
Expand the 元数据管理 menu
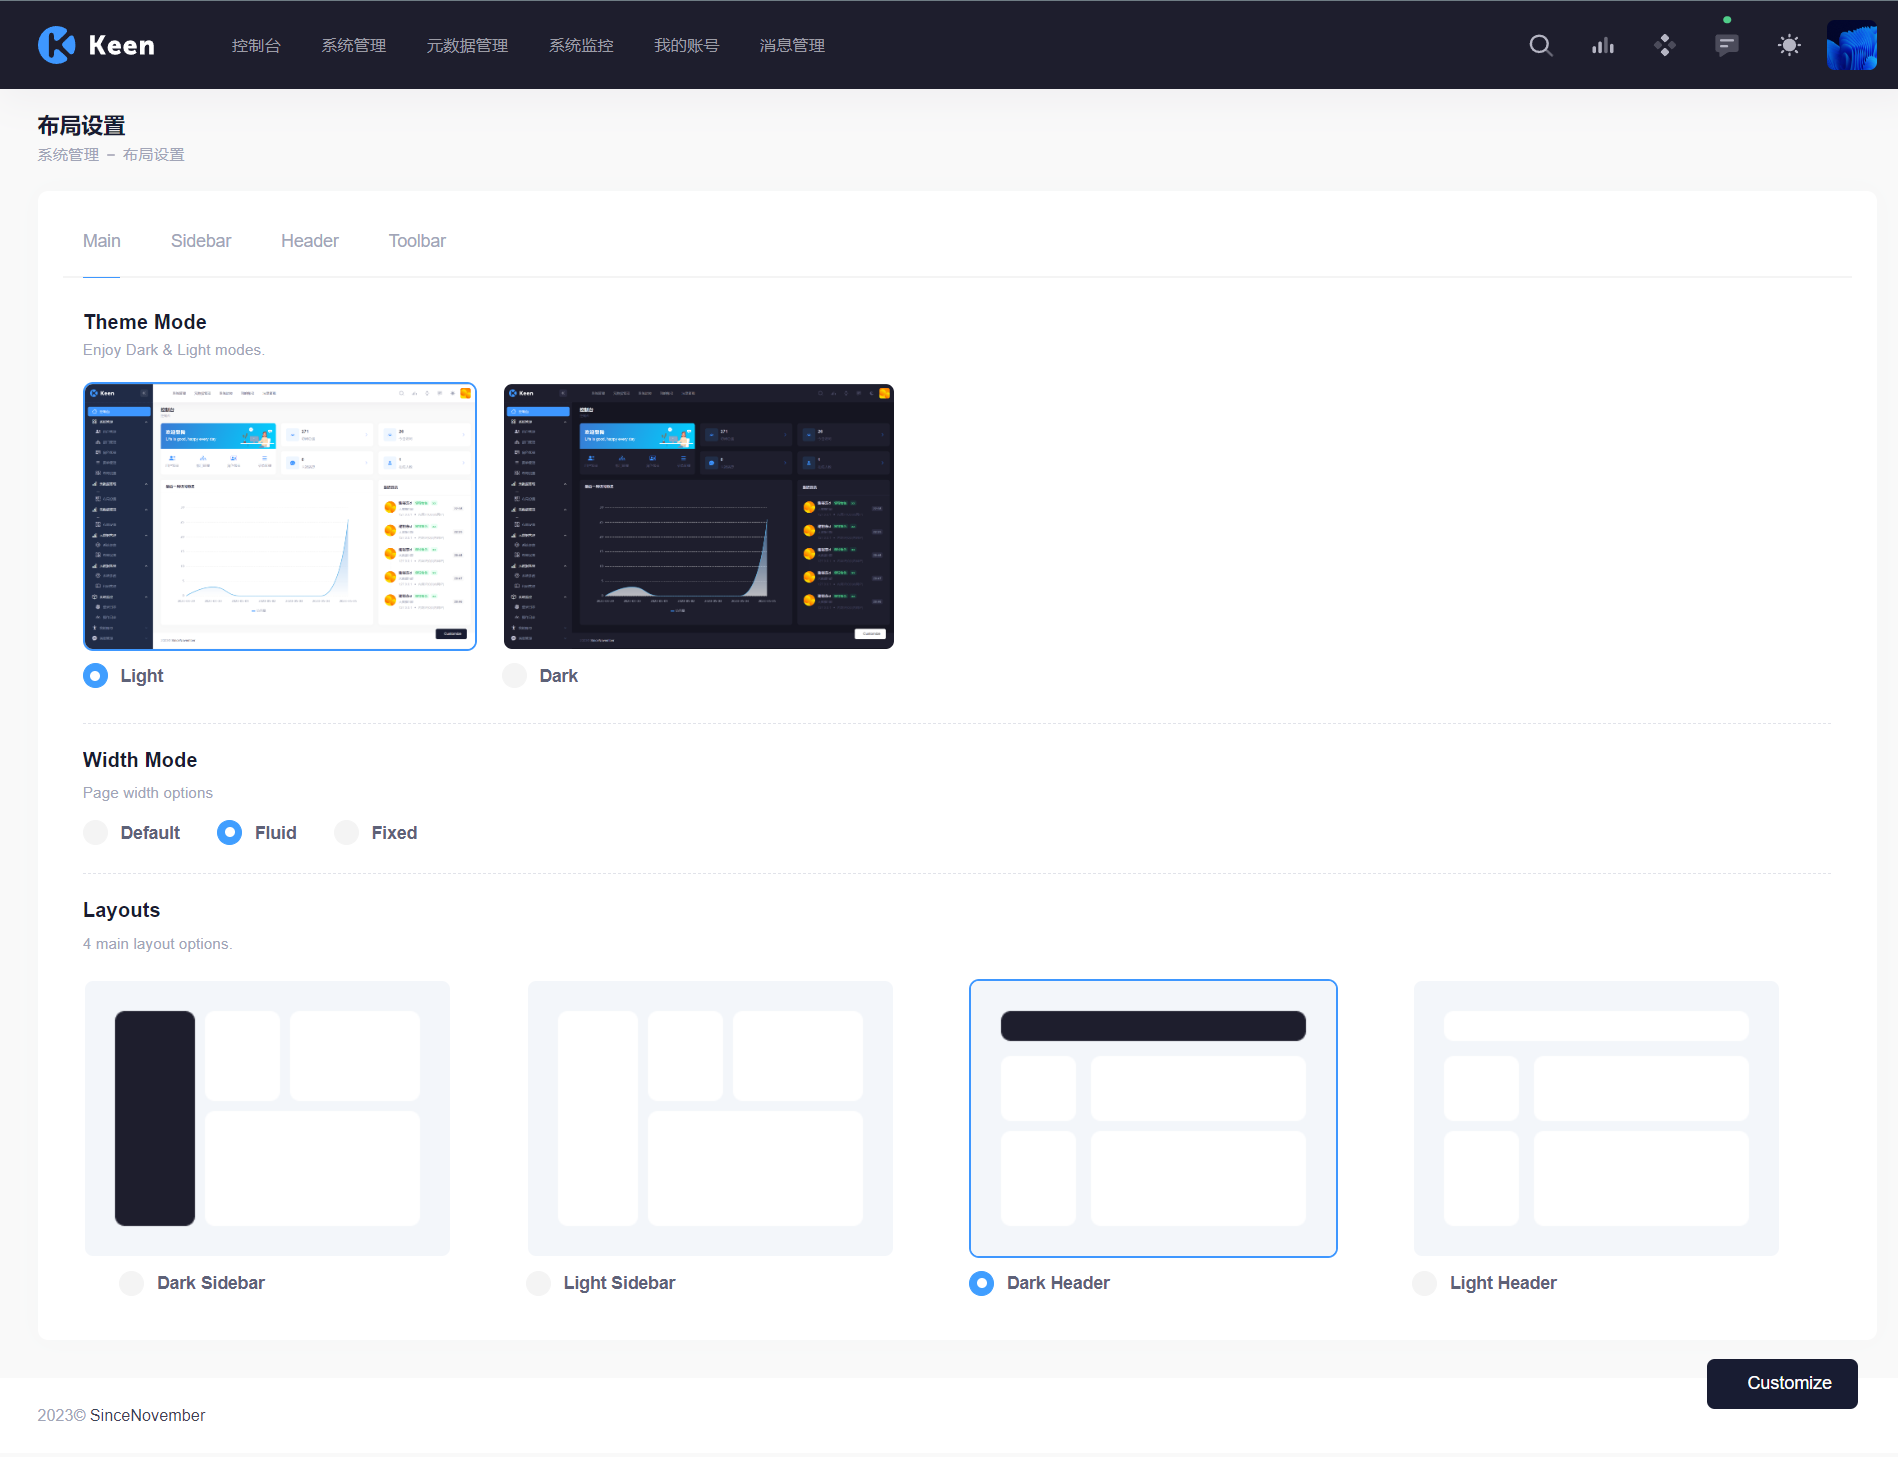[x=467, y=45]
